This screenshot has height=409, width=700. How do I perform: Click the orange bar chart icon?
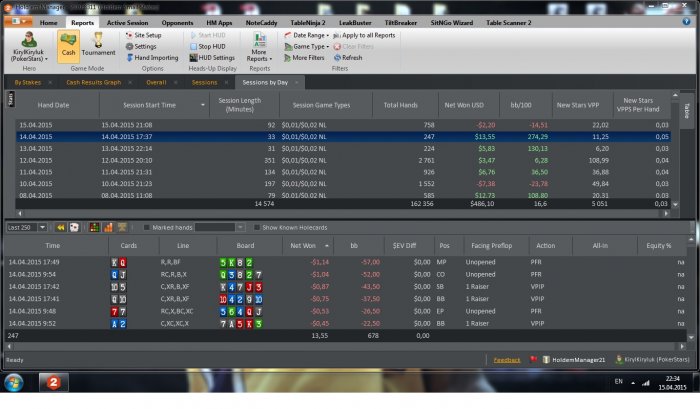(108, 227)
